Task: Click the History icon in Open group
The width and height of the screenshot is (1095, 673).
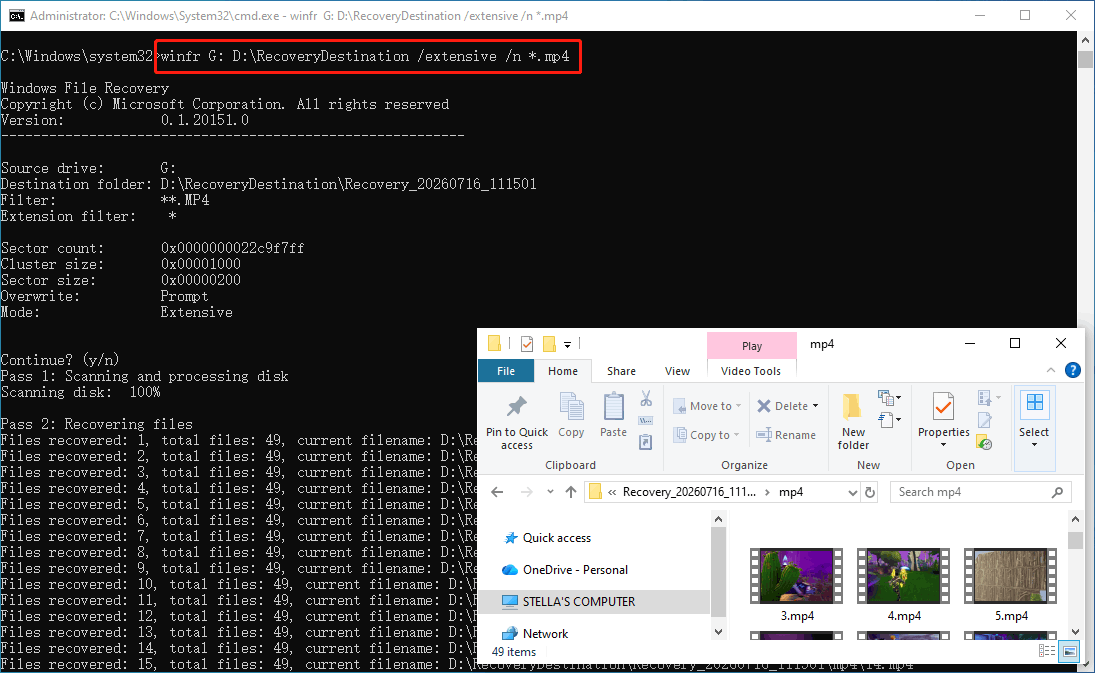Action: pyautogui.click(x=985, y=442)
